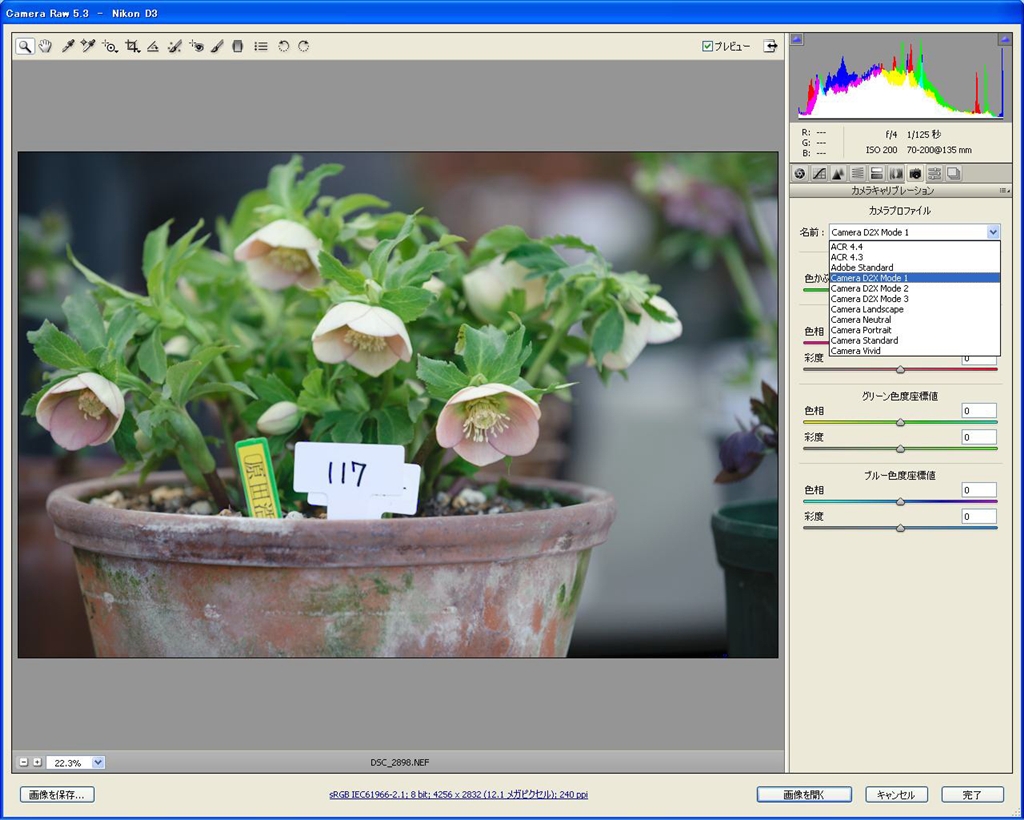1024x820 pixels.
Task: Select the Crop tool
Action: pos(132,46)
